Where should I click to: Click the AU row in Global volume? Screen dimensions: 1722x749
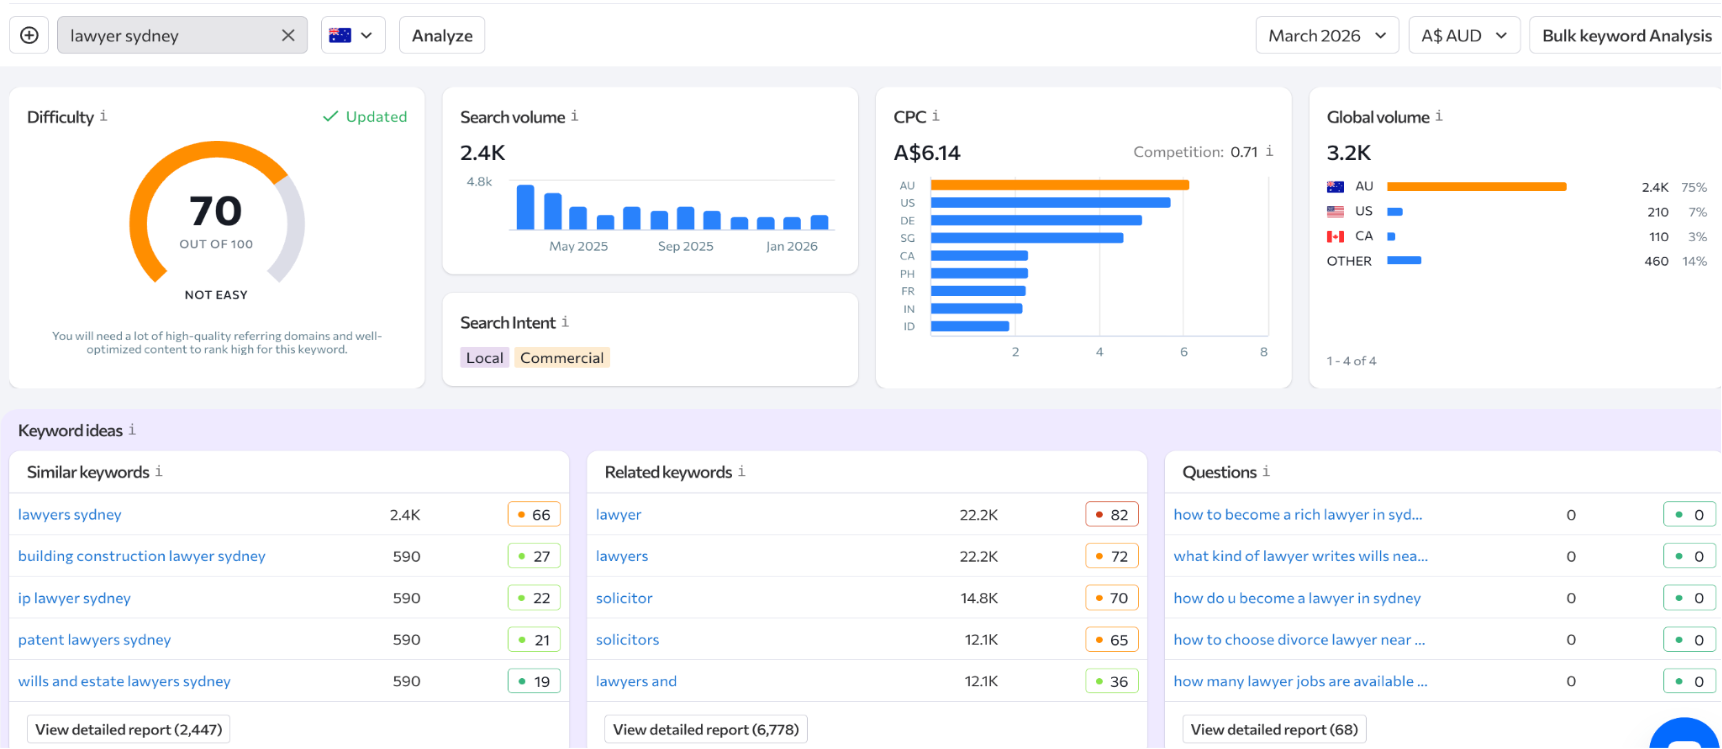pos(1516,187)
